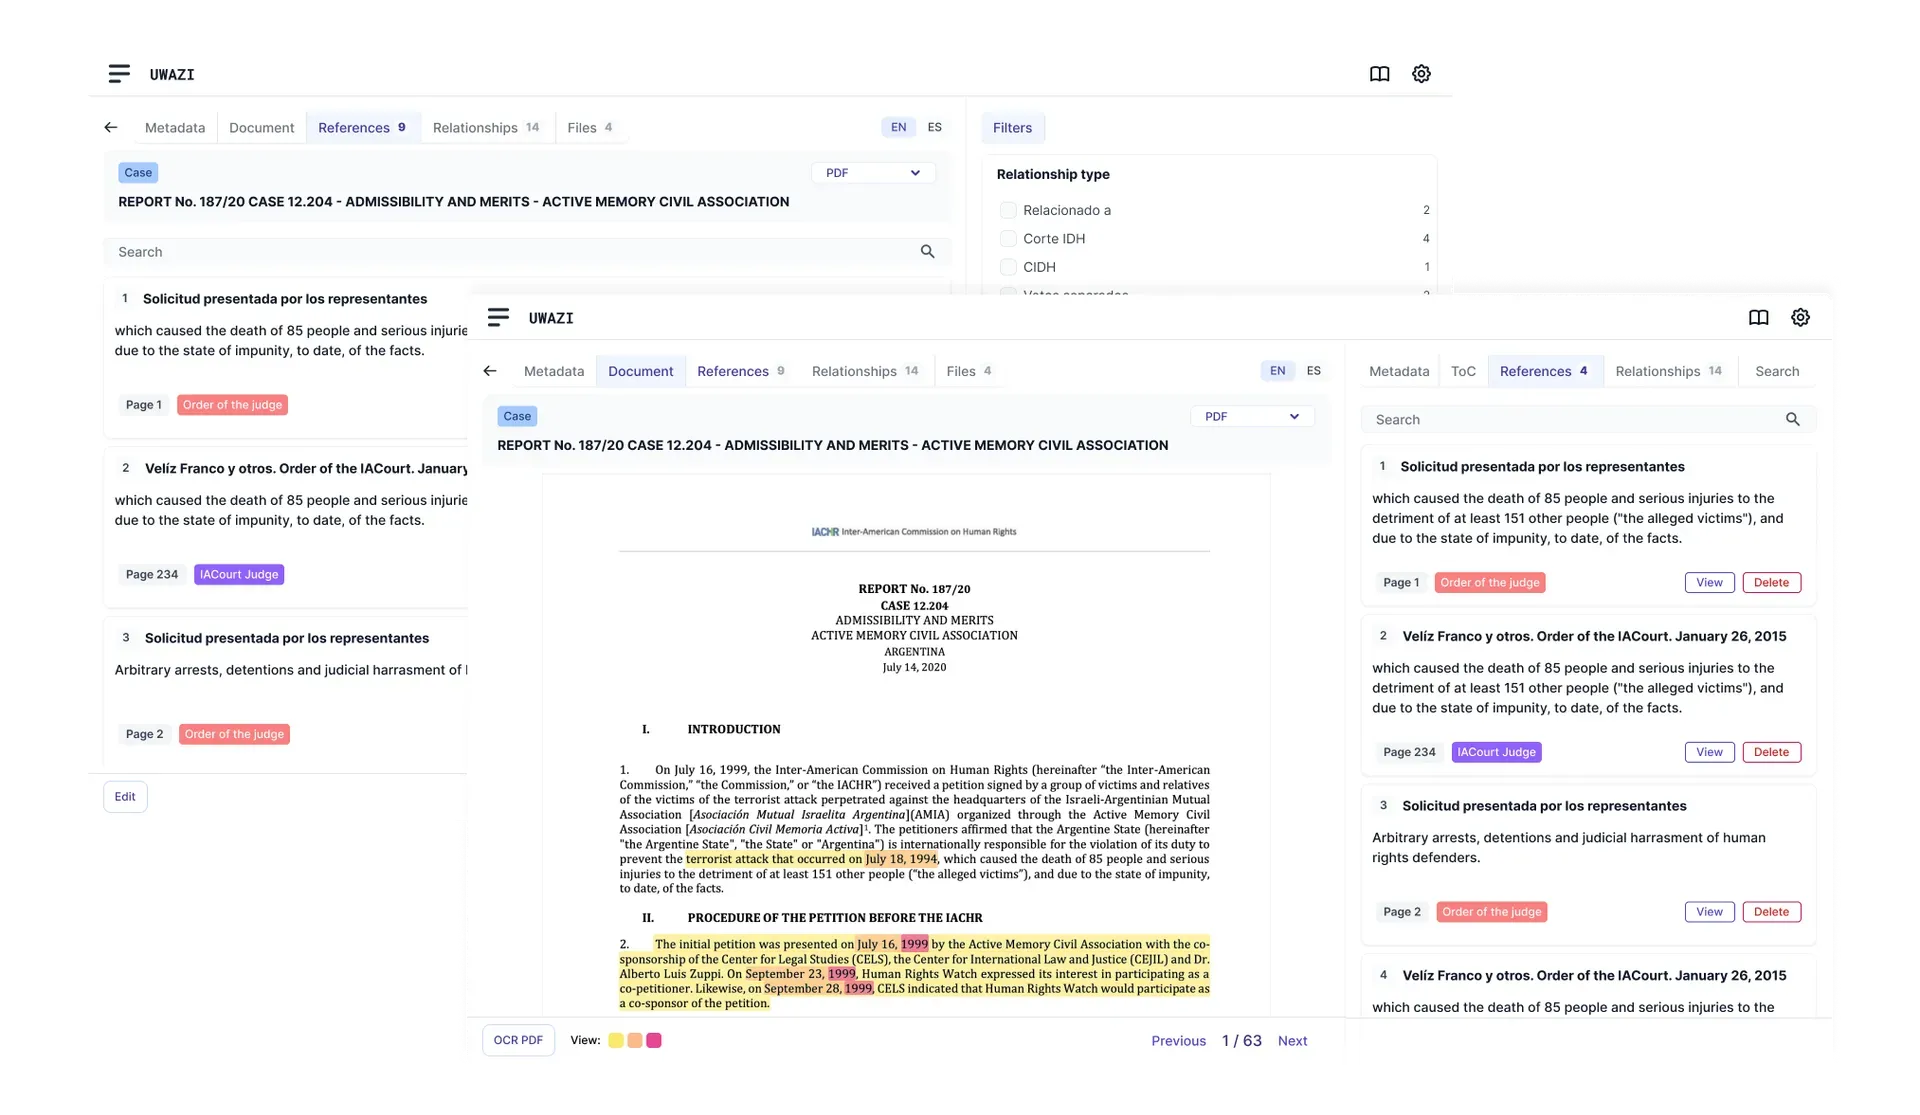Screen dimensions: 1920x1115
Task: Open the Relationships tab showing 14 items
Action: point(866,371)
